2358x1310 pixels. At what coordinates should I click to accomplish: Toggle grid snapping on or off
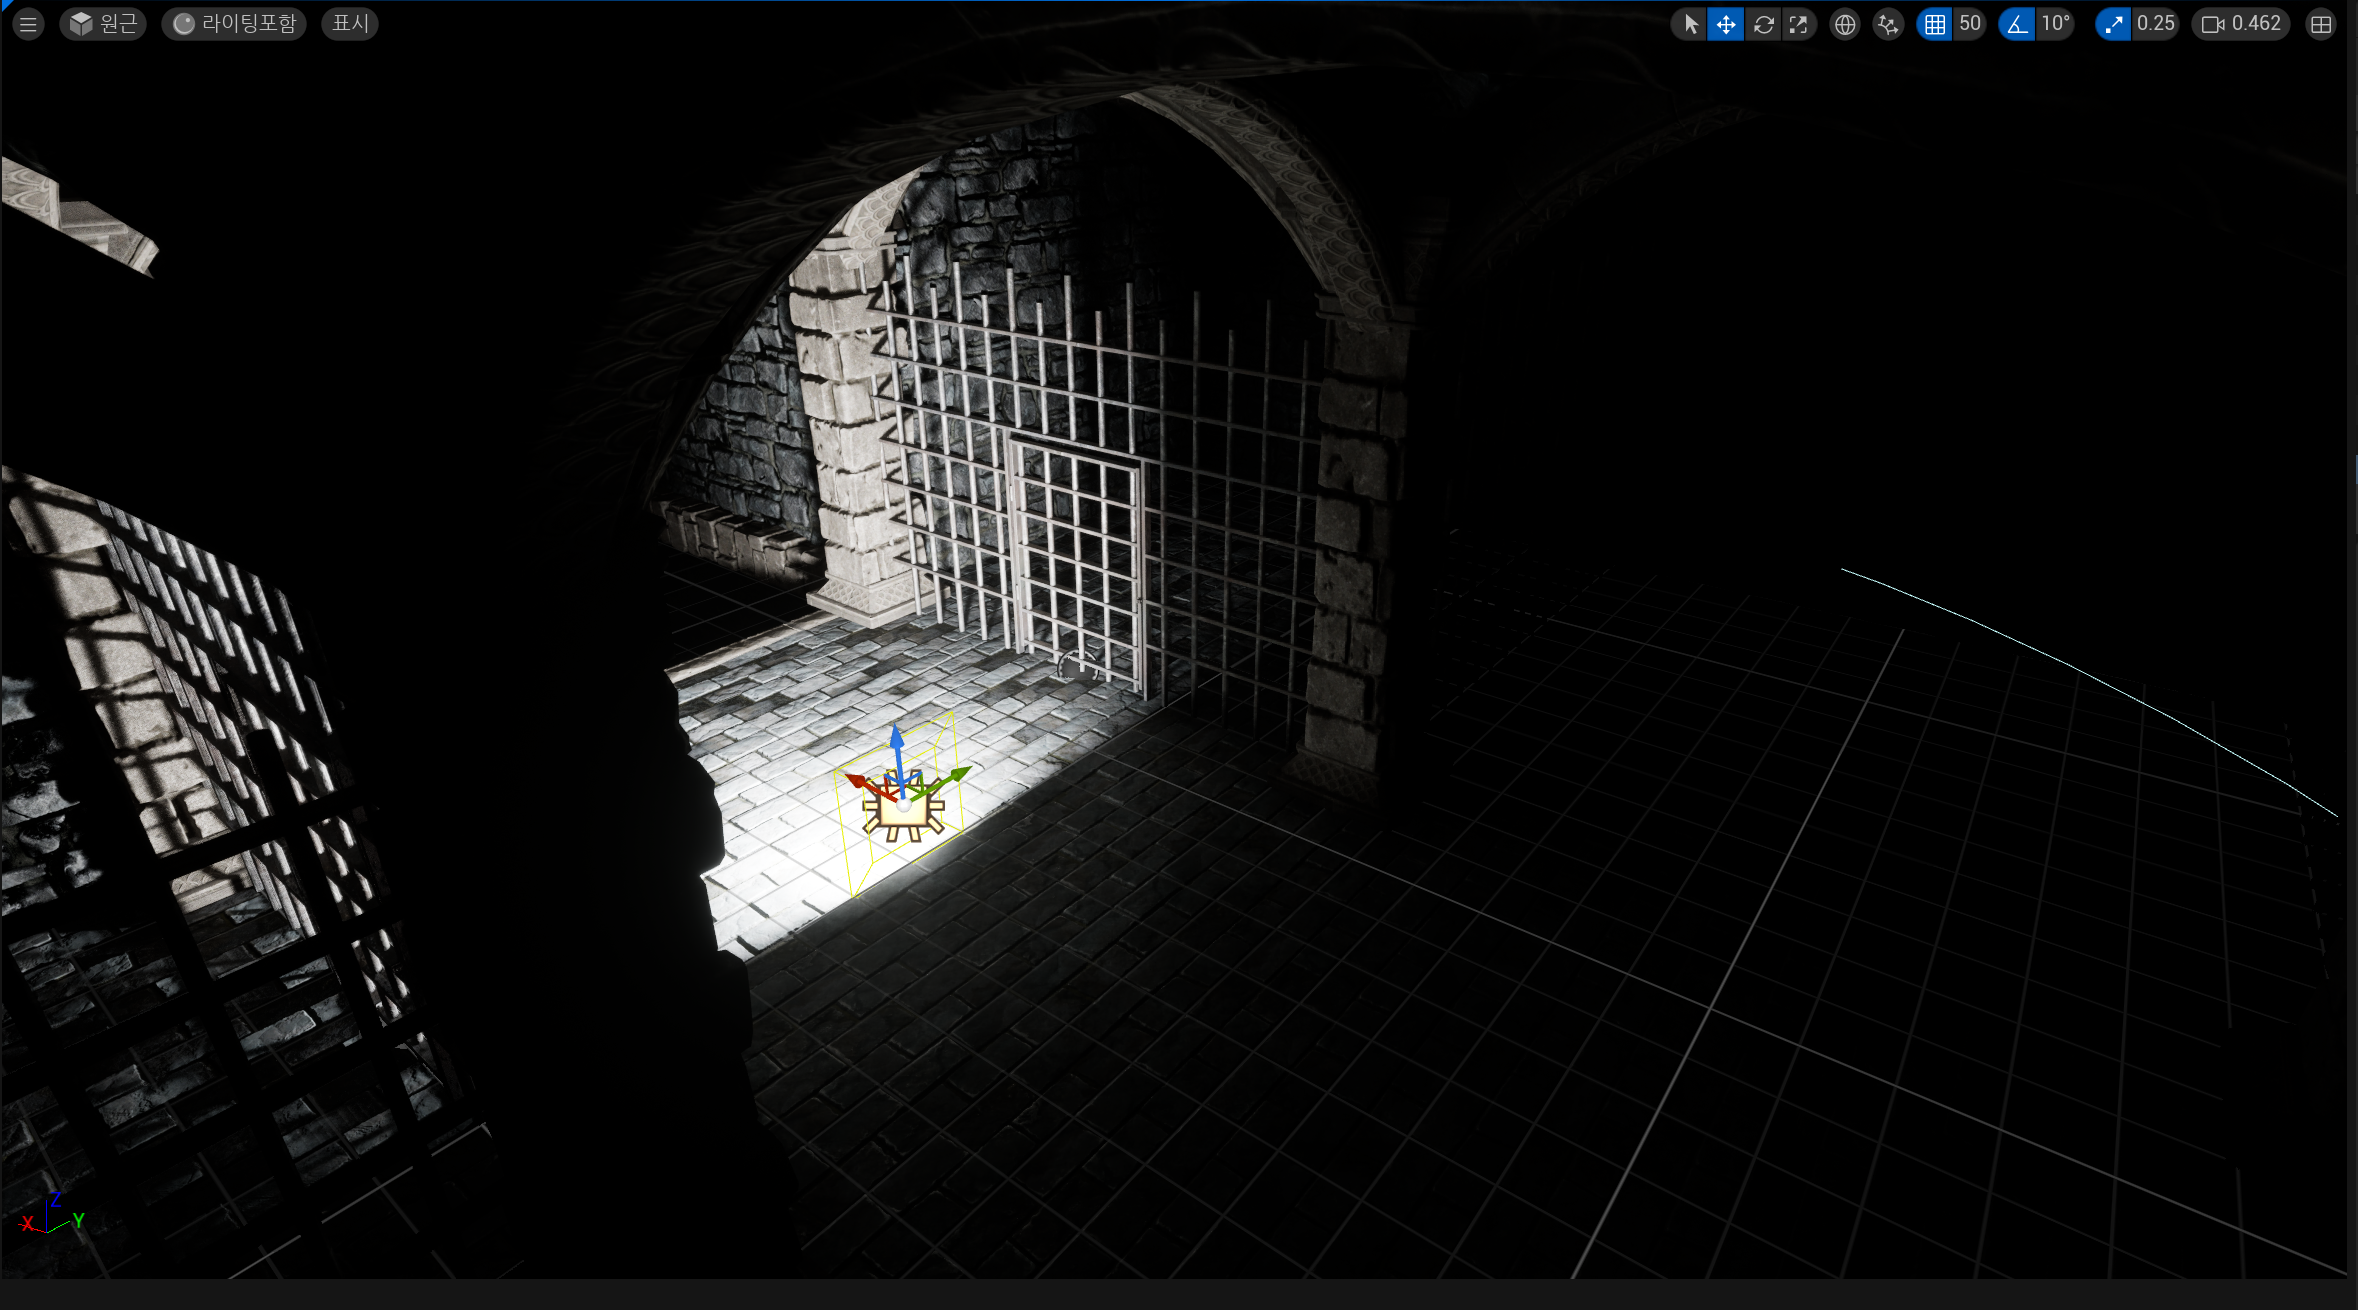1934,24
